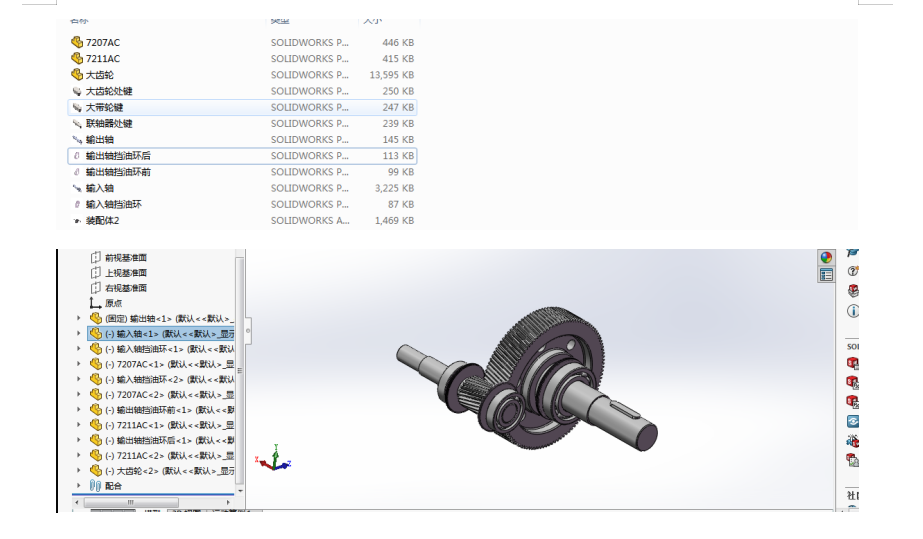
Task: Select the 输出轴挡油环后 file row
Action: 118,156
